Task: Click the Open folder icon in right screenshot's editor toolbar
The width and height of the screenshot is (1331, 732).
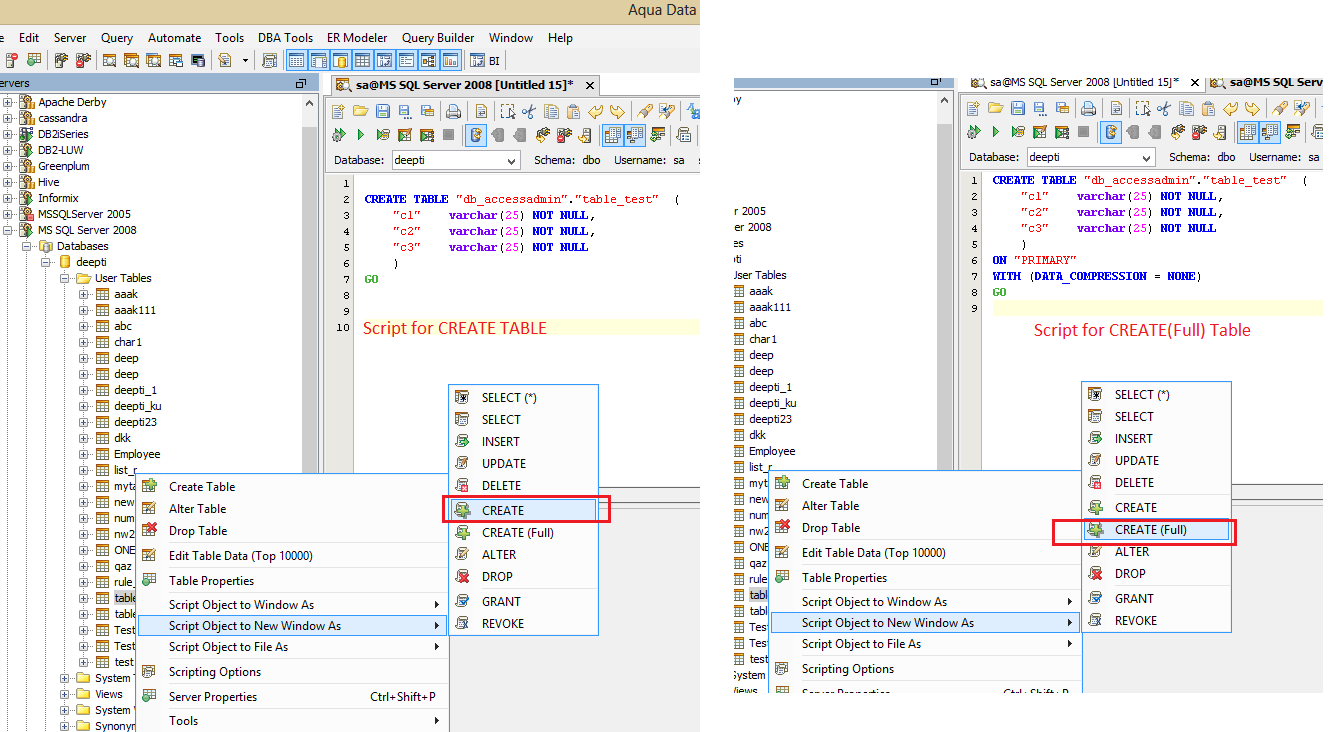Action: click(995, 108)
